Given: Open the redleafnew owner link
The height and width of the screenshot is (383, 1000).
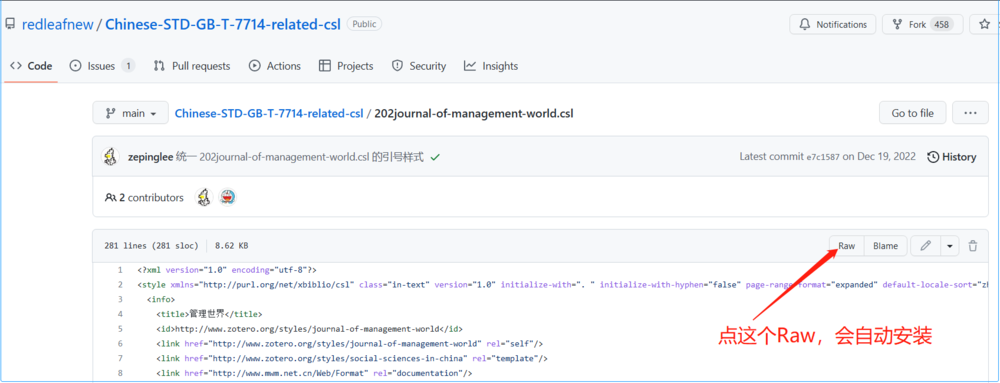Looking at the screenshot, I should pos(57,24).
